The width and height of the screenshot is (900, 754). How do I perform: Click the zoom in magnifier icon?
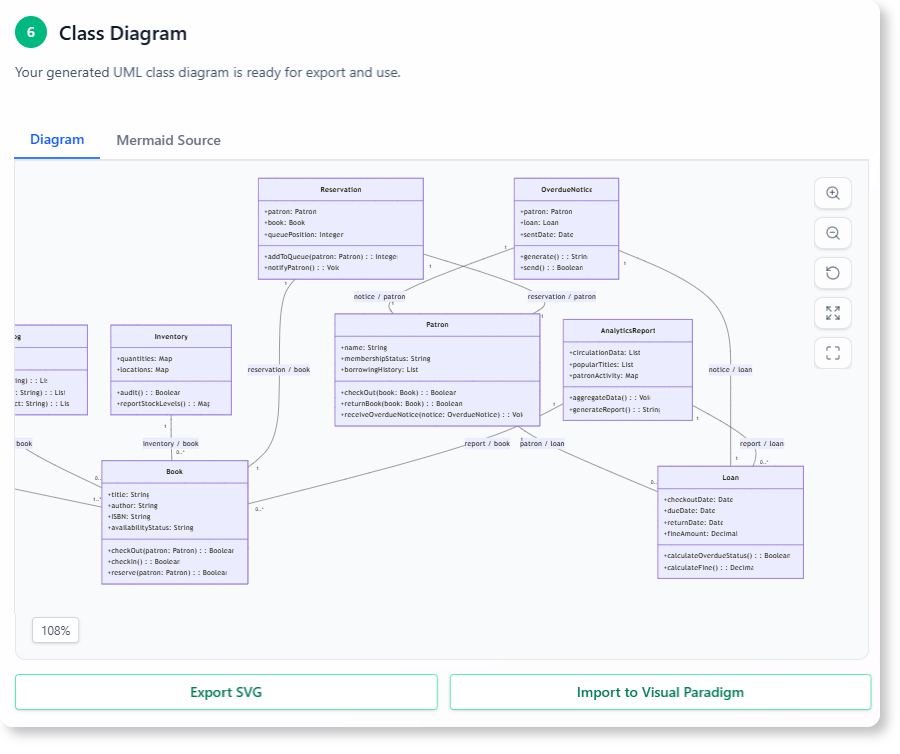(x=832, y=193)
